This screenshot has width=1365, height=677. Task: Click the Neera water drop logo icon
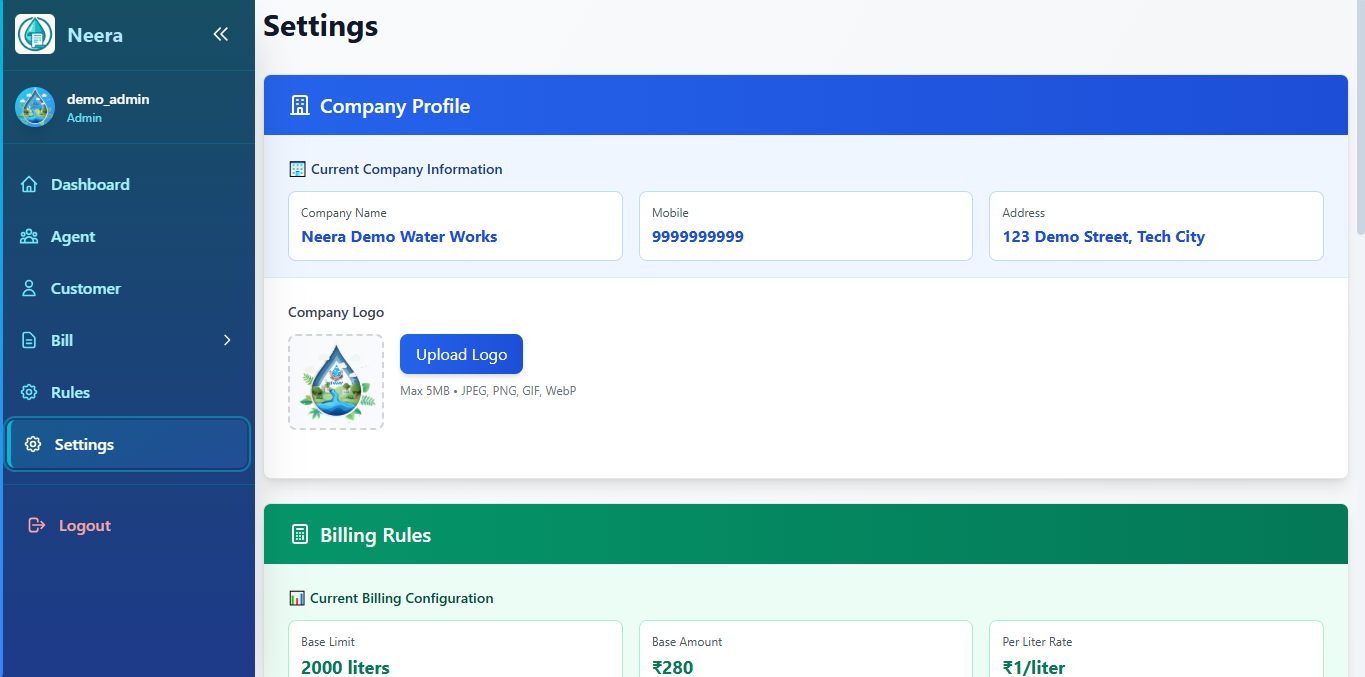35,34
